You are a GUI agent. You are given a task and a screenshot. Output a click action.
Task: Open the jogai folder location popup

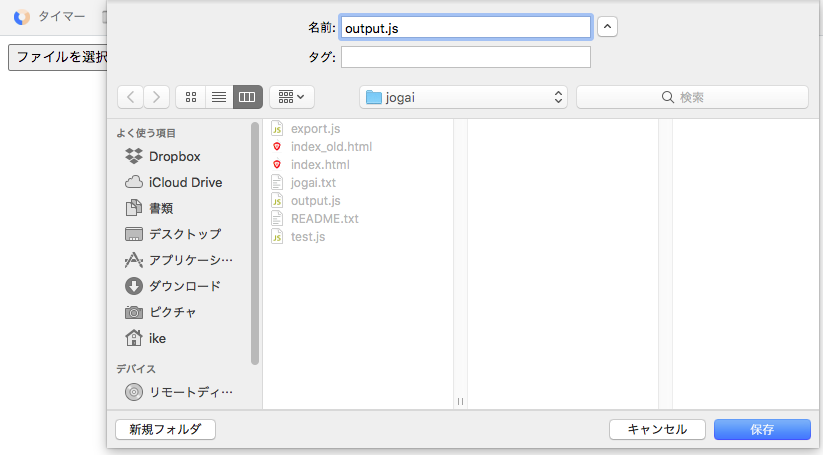pyautogui.click(x=463, y=97)
